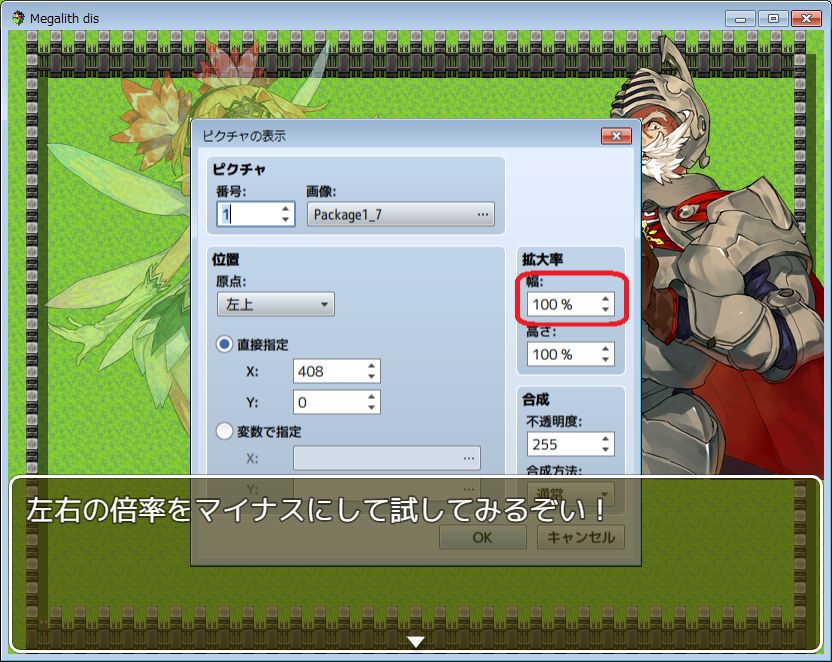Decrease 高さ height percentage with down arrow
Viewport: 832px width, 662px height.
(x=605, y=360)
